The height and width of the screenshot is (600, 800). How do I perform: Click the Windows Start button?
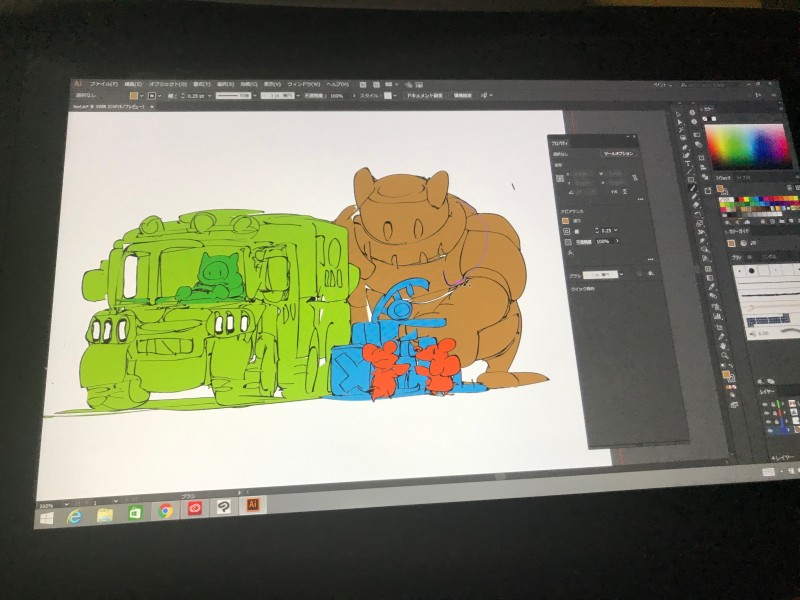point(46,518)
